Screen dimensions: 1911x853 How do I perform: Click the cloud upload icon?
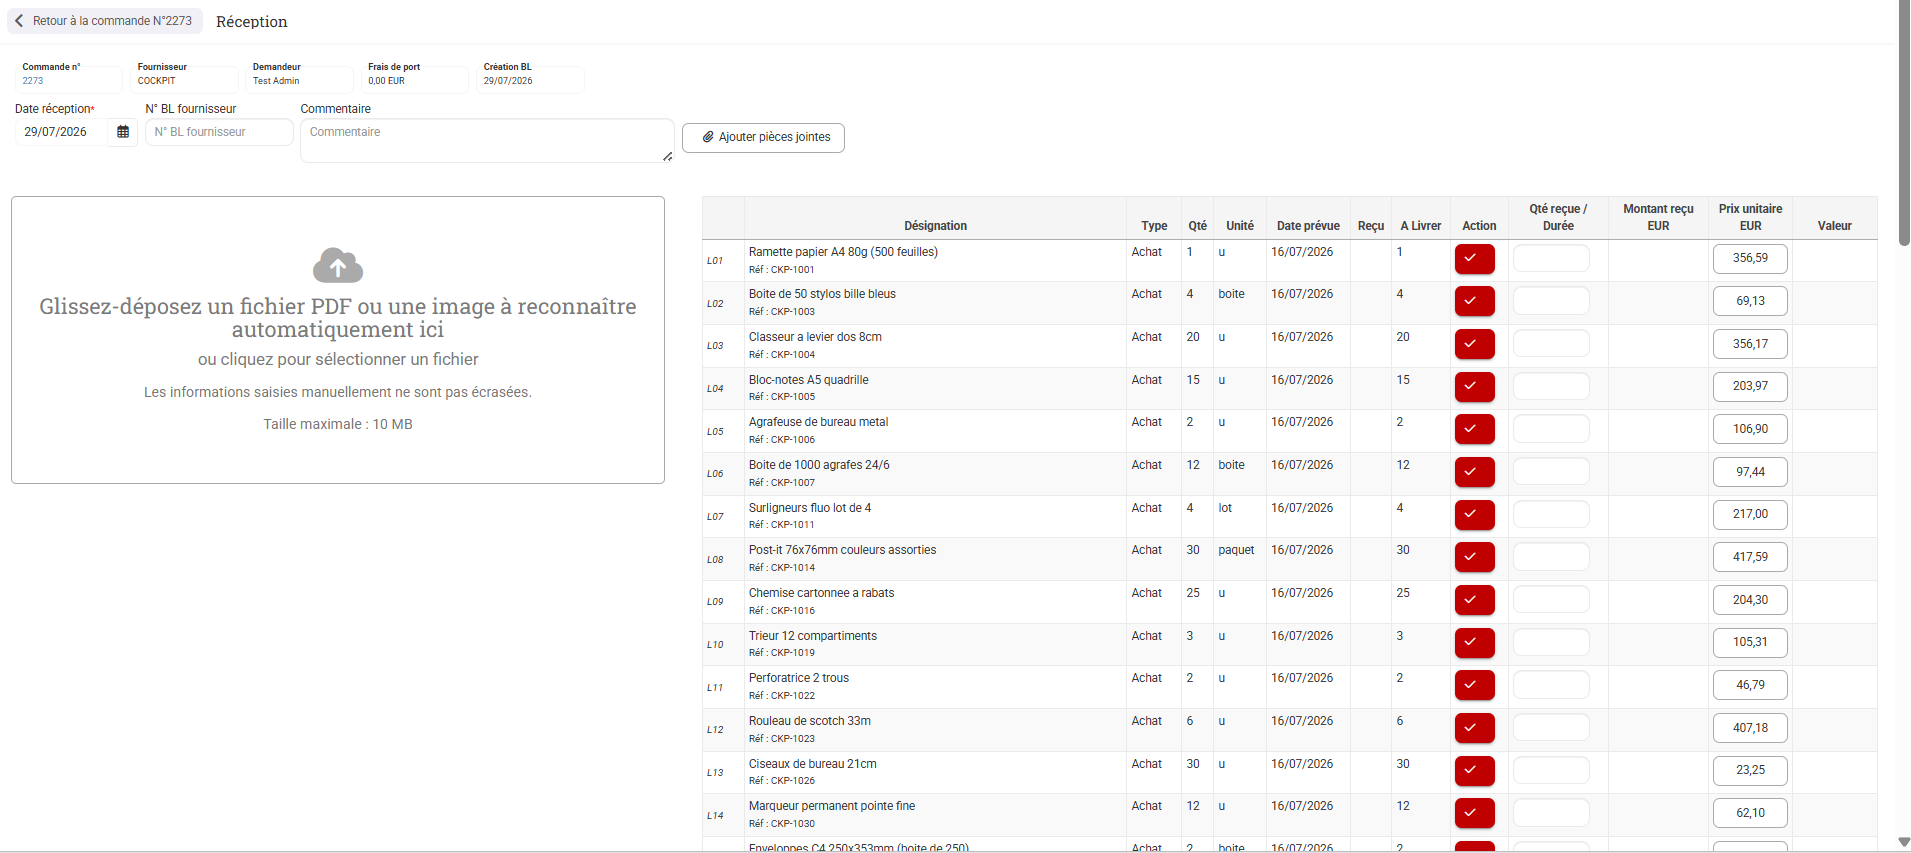(x=338, y=266)
